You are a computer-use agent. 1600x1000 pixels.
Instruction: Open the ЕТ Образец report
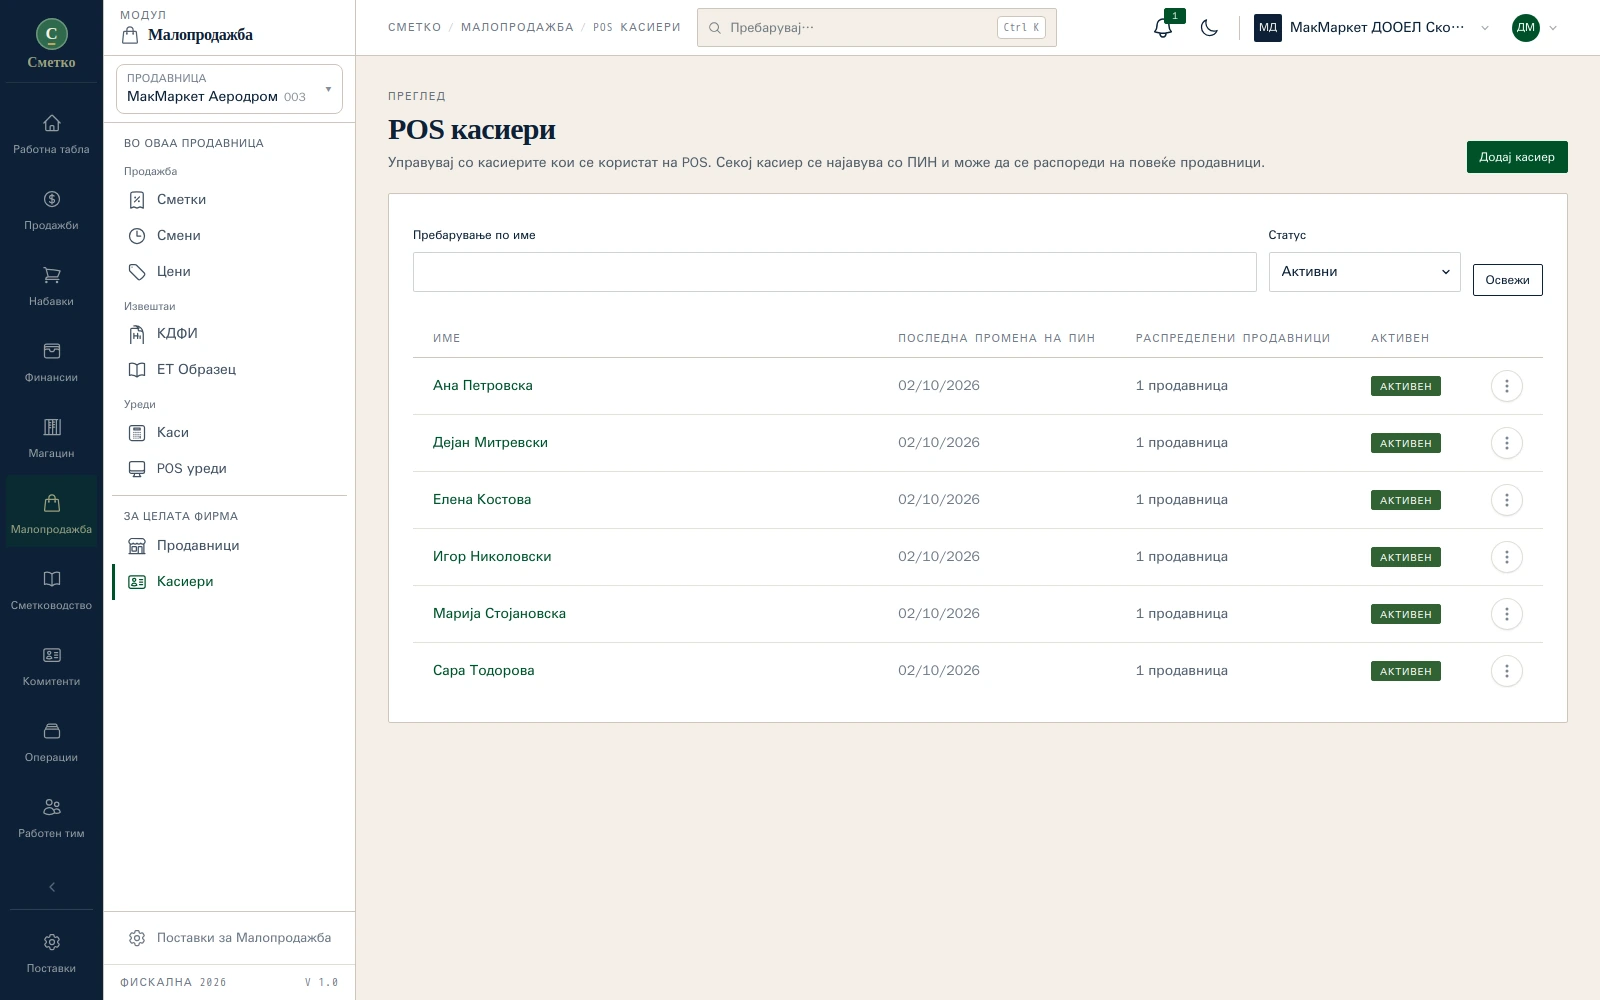(x=229, y=370)
